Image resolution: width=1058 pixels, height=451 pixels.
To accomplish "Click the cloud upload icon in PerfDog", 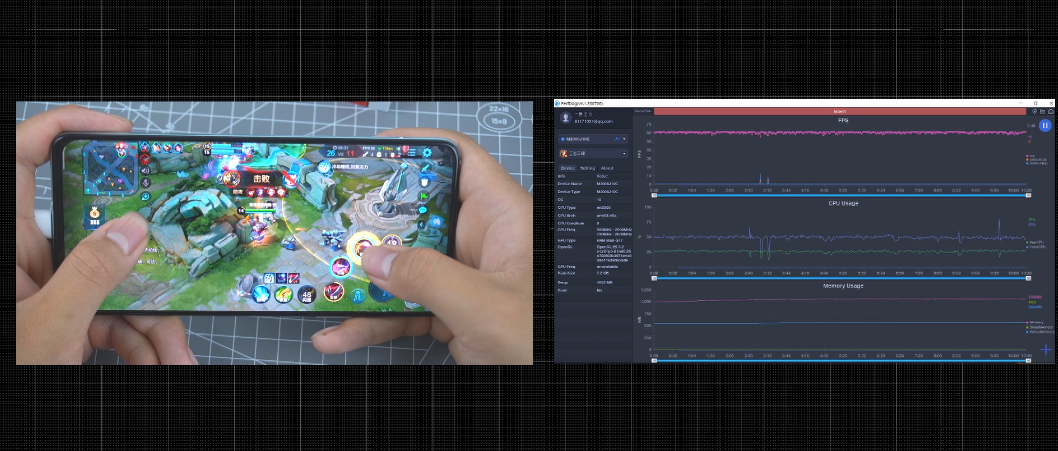I will coord(1051,111).
